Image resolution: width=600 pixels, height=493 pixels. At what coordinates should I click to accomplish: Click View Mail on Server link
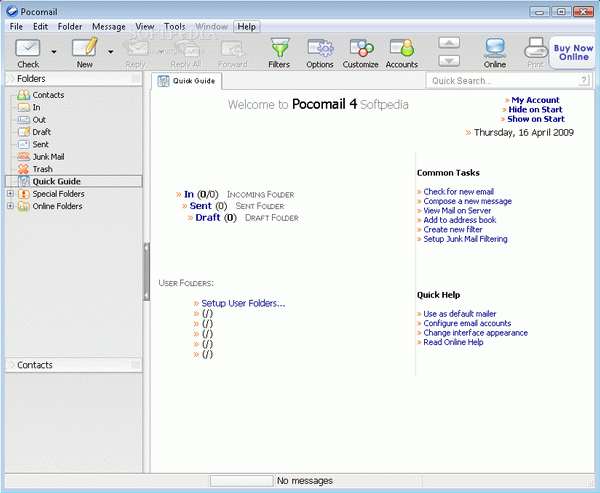click(x=457, y=211)
